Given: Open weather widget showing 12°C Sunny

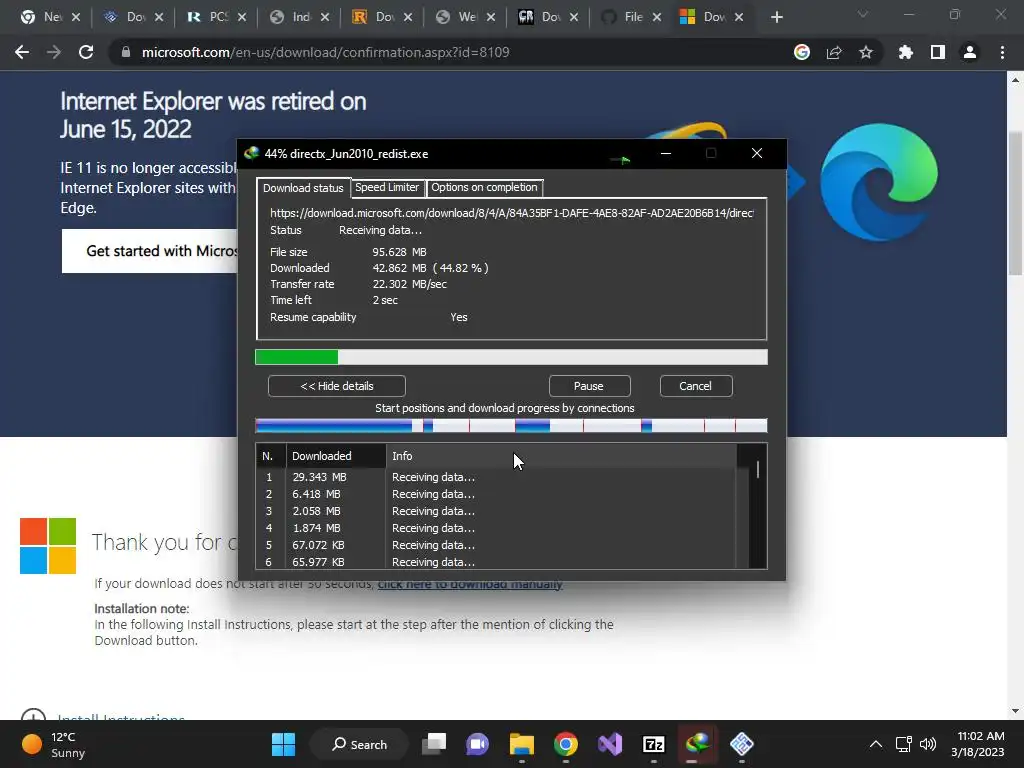Looking at the screenshot, I should (x=54, y=744).
